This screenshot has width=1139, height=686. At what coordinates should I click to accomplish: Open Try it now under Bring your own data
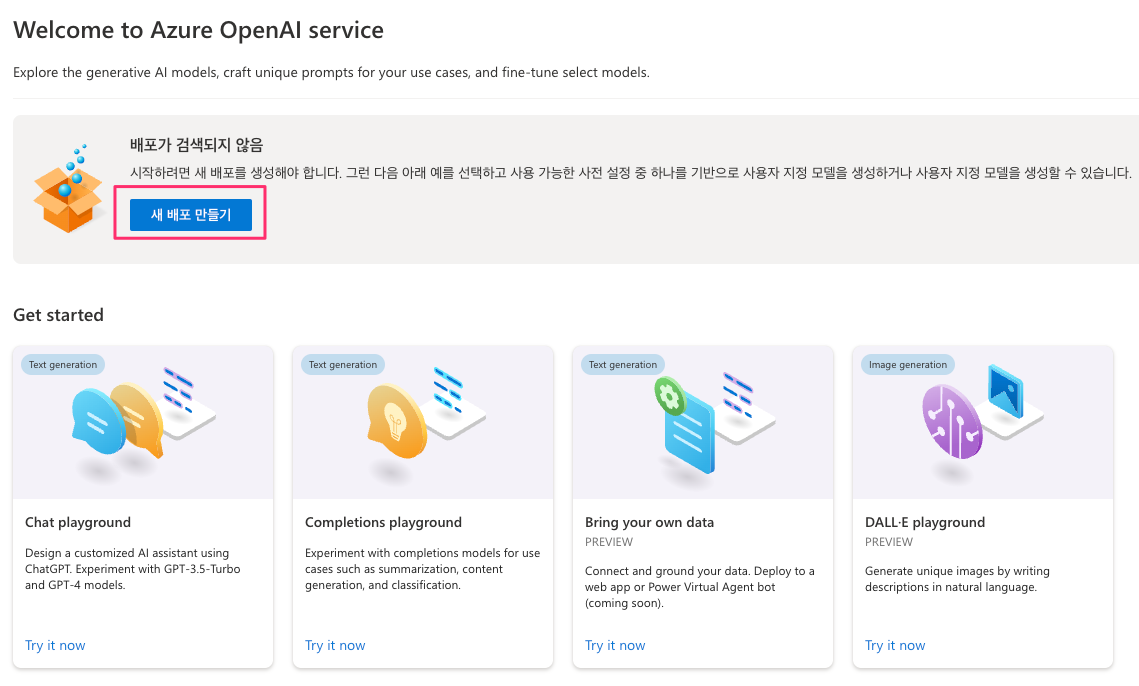tap(615, 645)
